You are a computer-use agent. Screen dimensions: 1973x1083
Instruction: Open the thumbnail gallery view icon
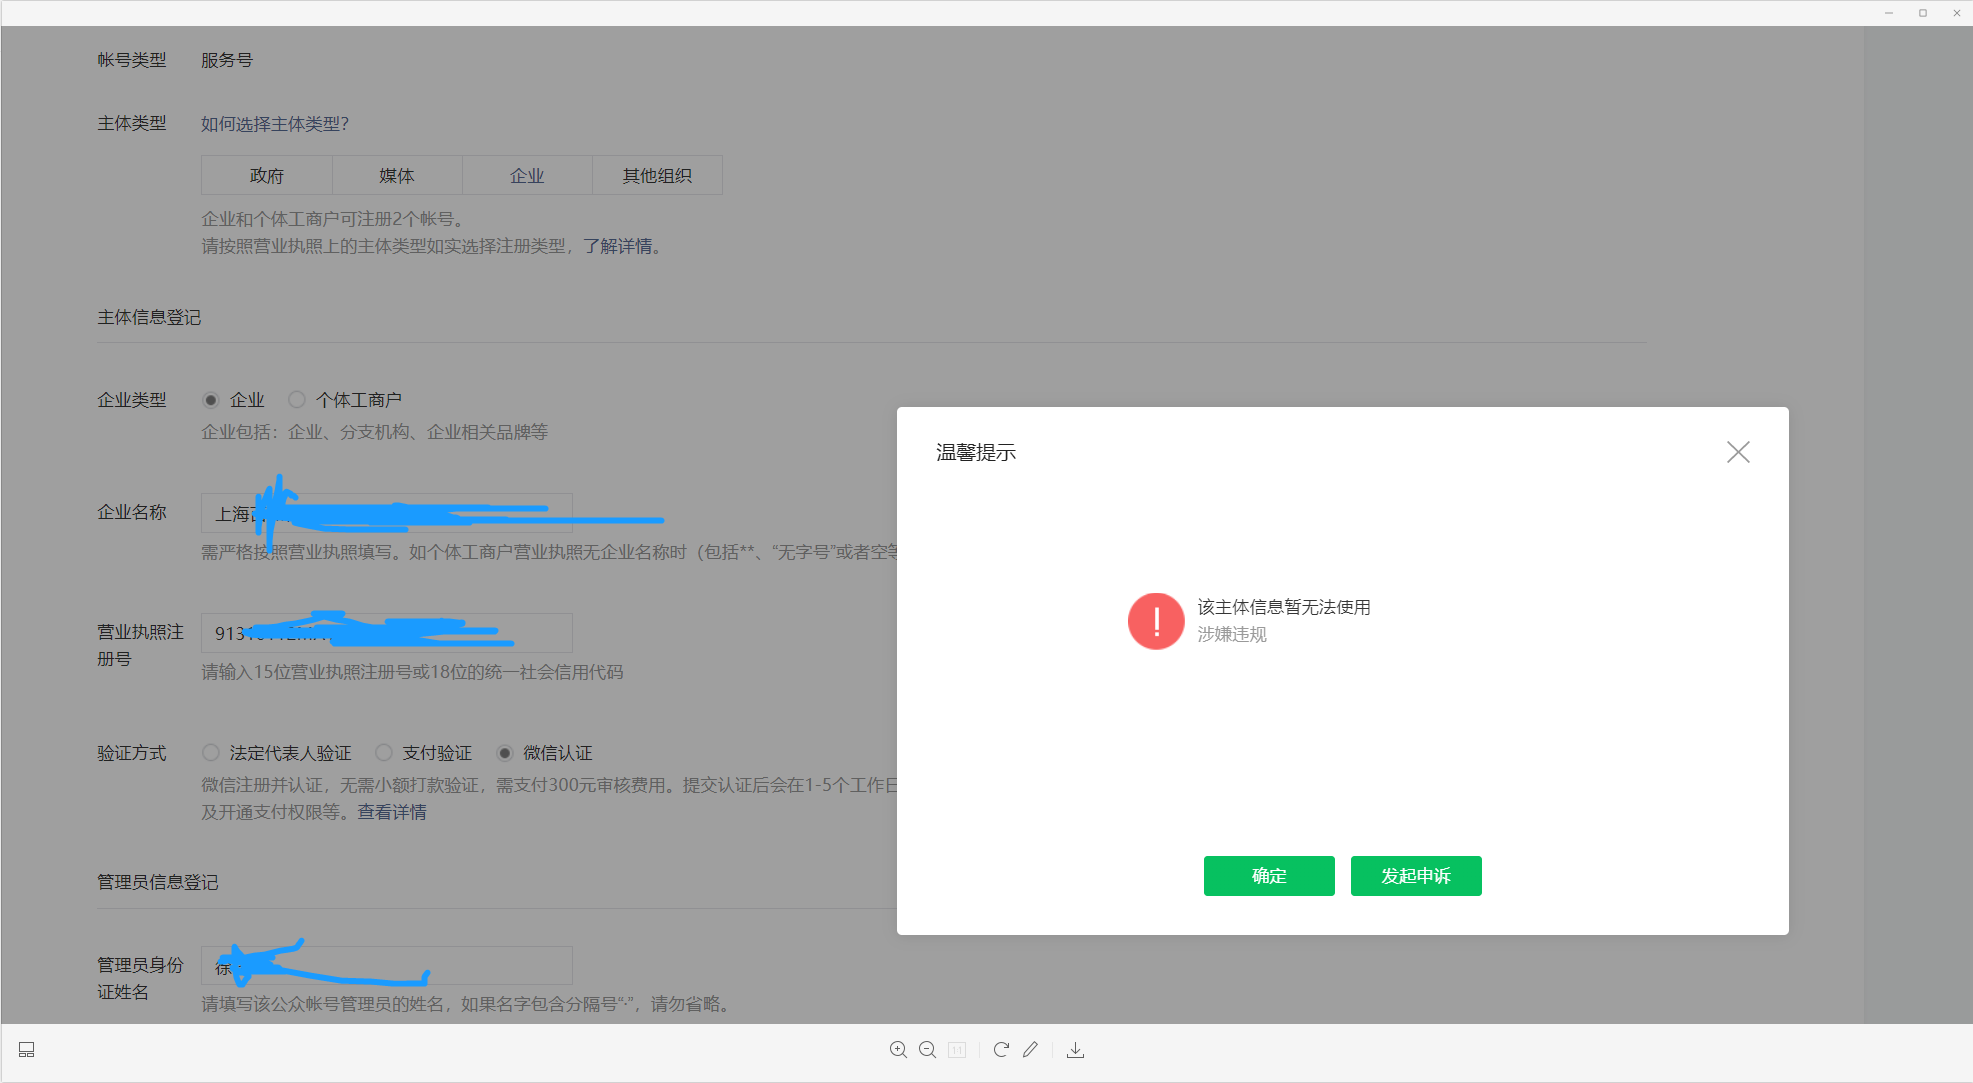[x=27, y=1049]
